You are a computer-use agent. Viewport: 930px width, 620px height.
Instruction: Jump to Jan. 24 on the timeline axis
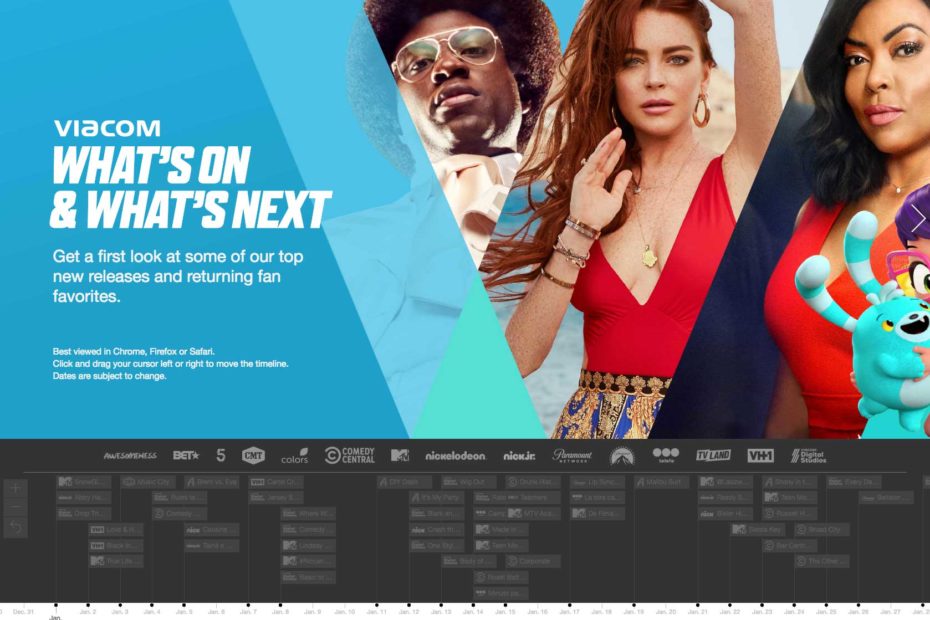point(793,611)
